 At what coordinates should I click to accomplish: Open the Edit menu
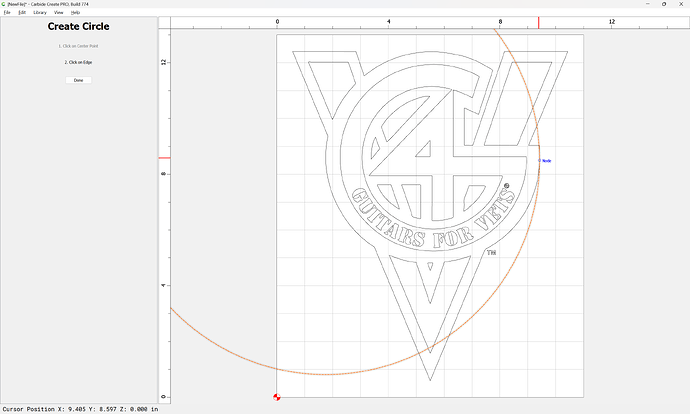coord(22,12)
